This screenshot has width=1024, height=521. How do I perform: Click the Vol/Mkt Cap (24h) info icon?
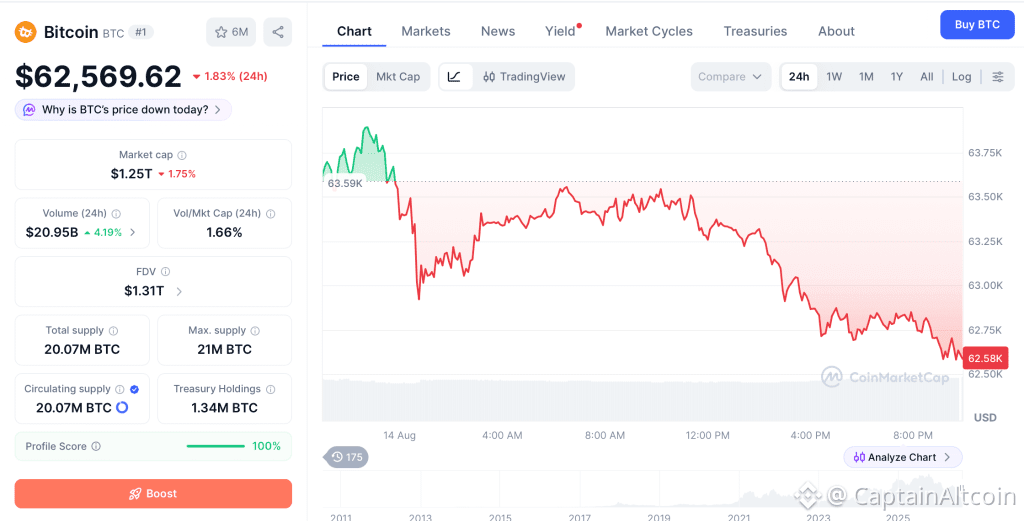(270, 213)
